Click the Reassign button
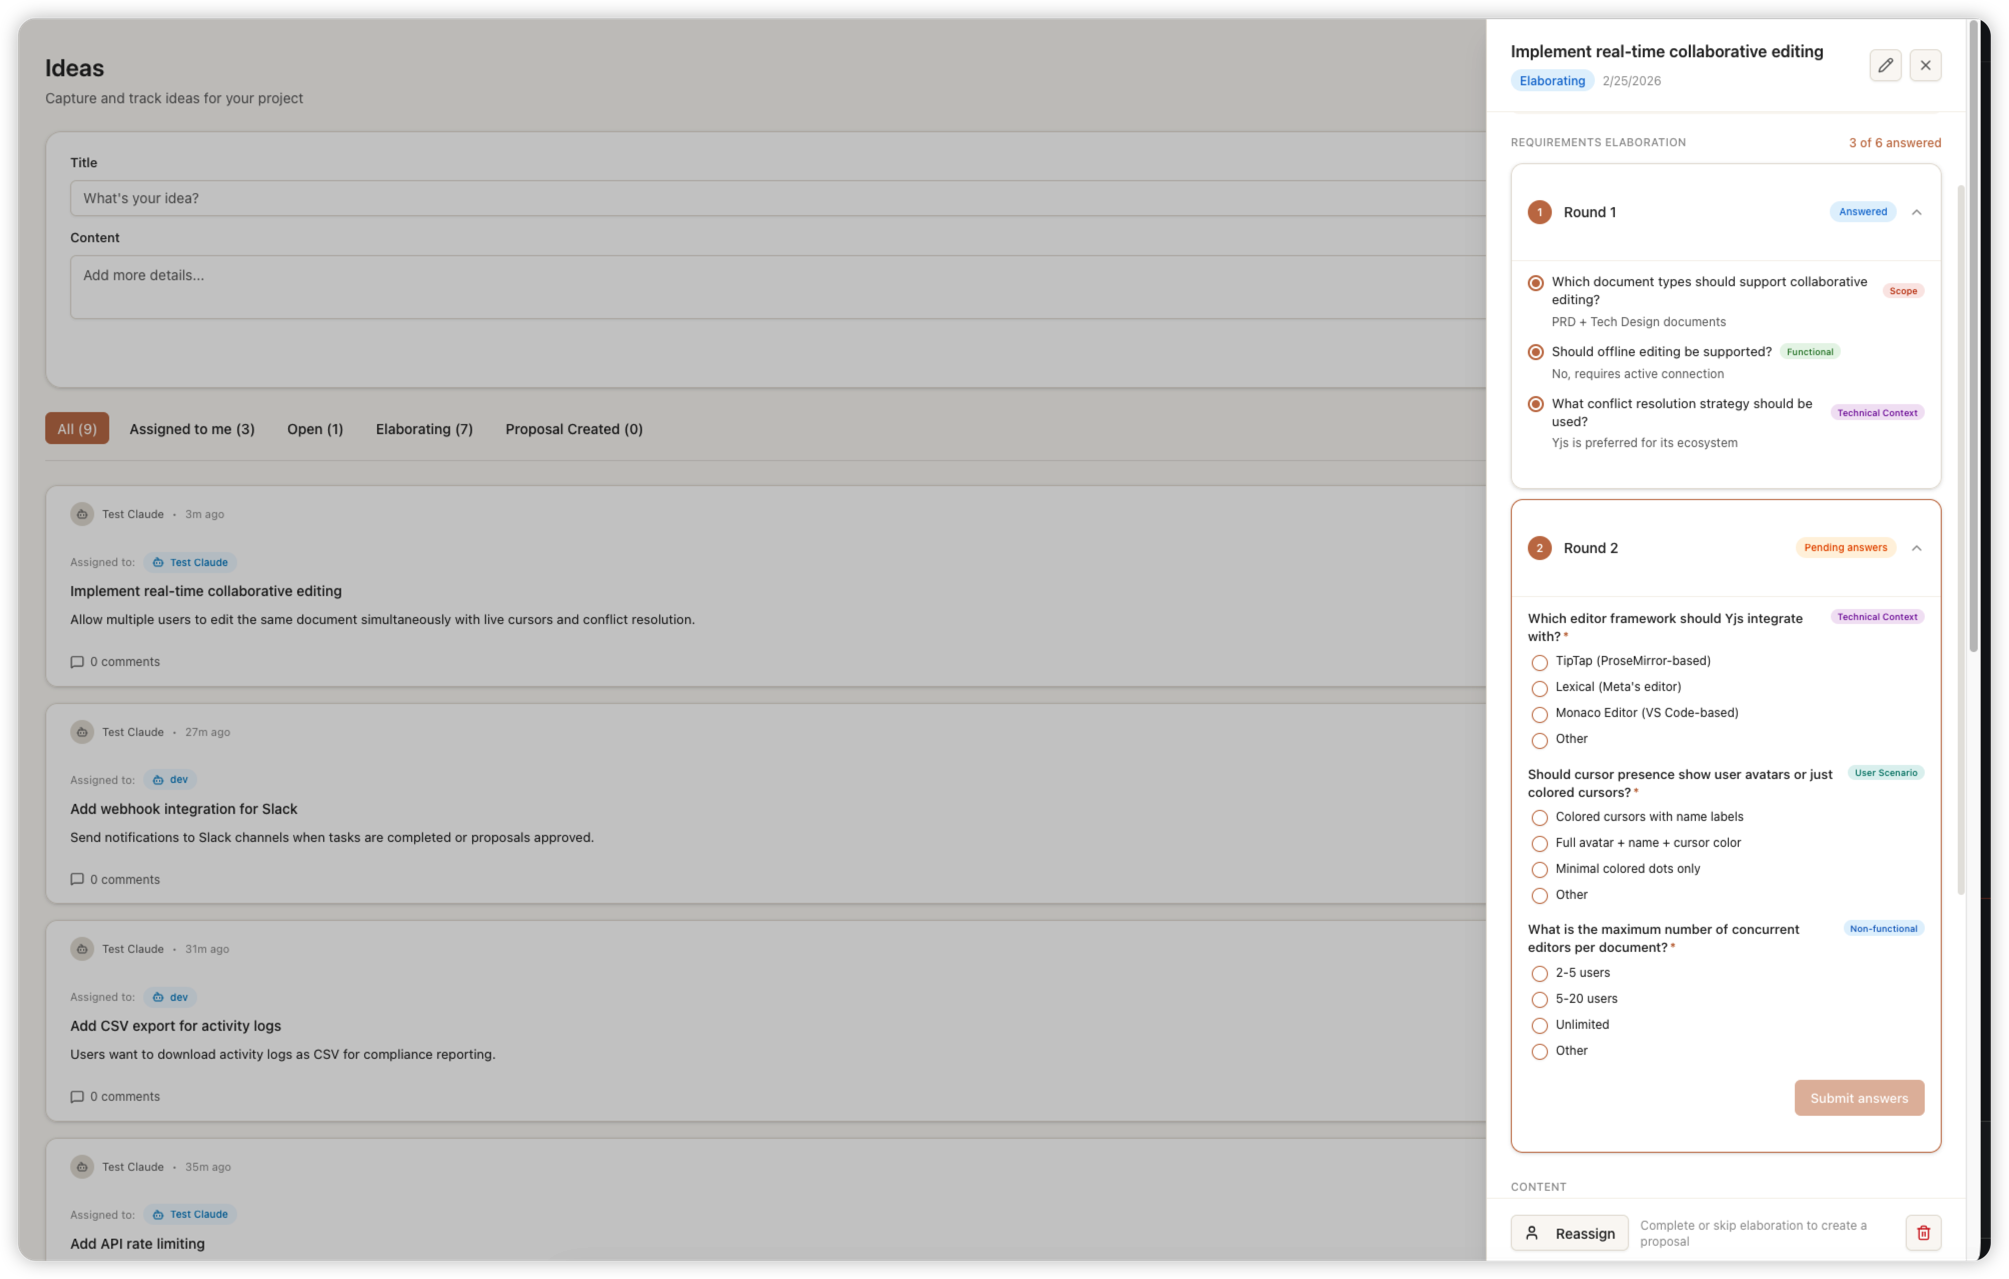The width and height of the screenshot is (2009, 1279). tap(1568, 1233)
